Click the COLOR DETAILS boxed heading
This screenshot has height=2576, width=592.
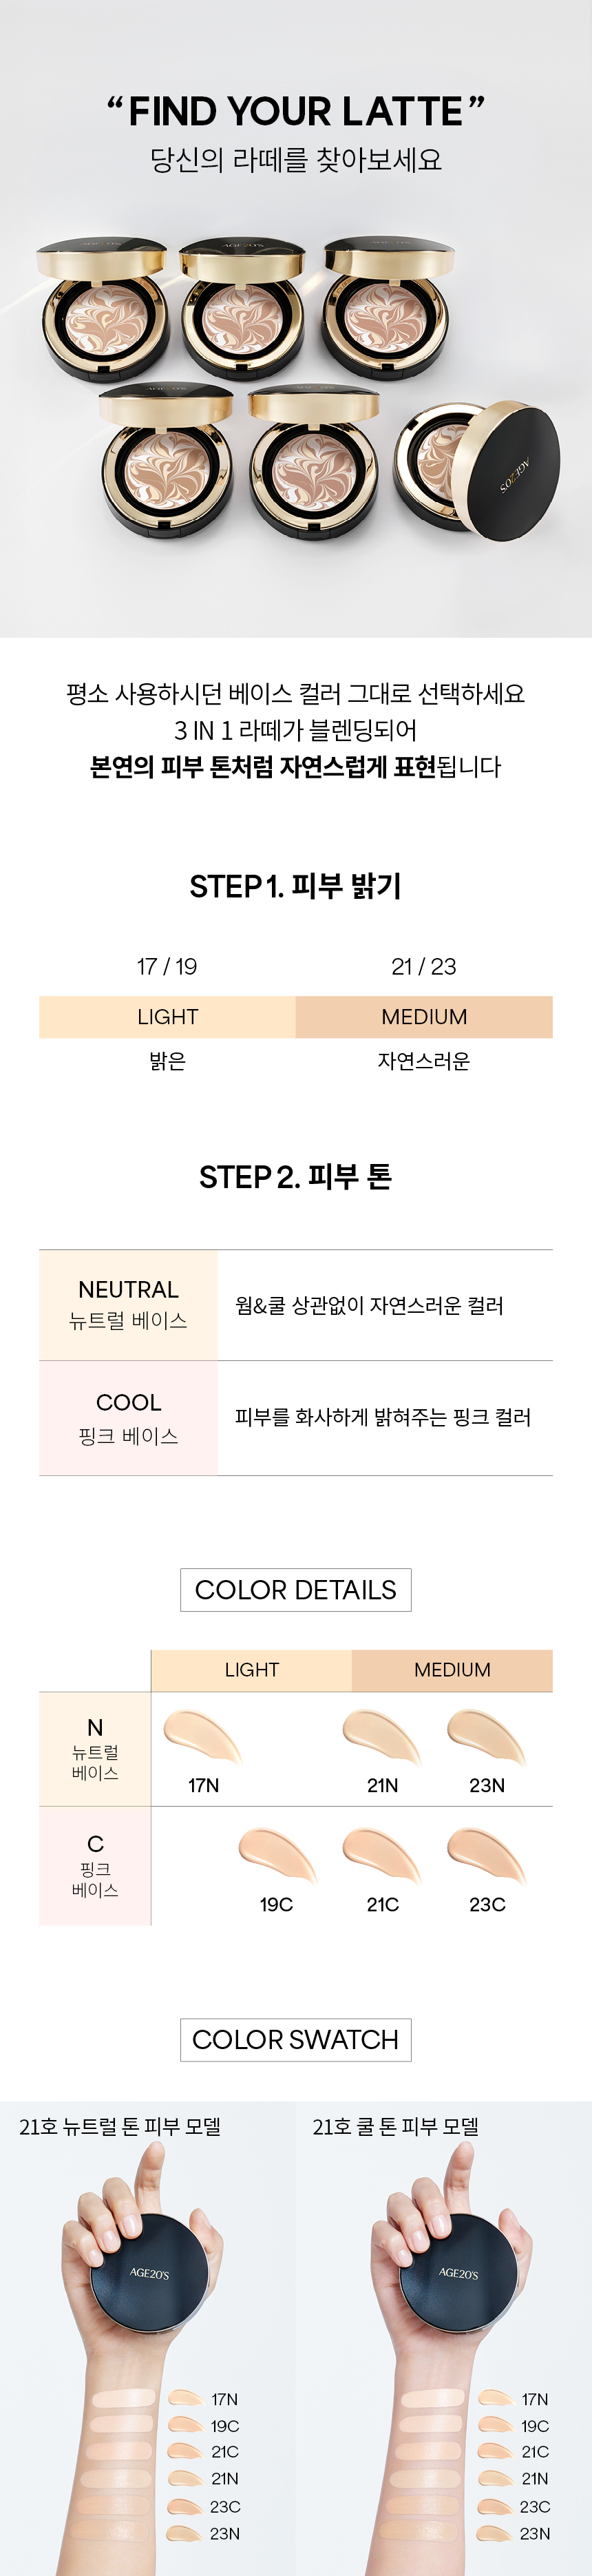296,1590
